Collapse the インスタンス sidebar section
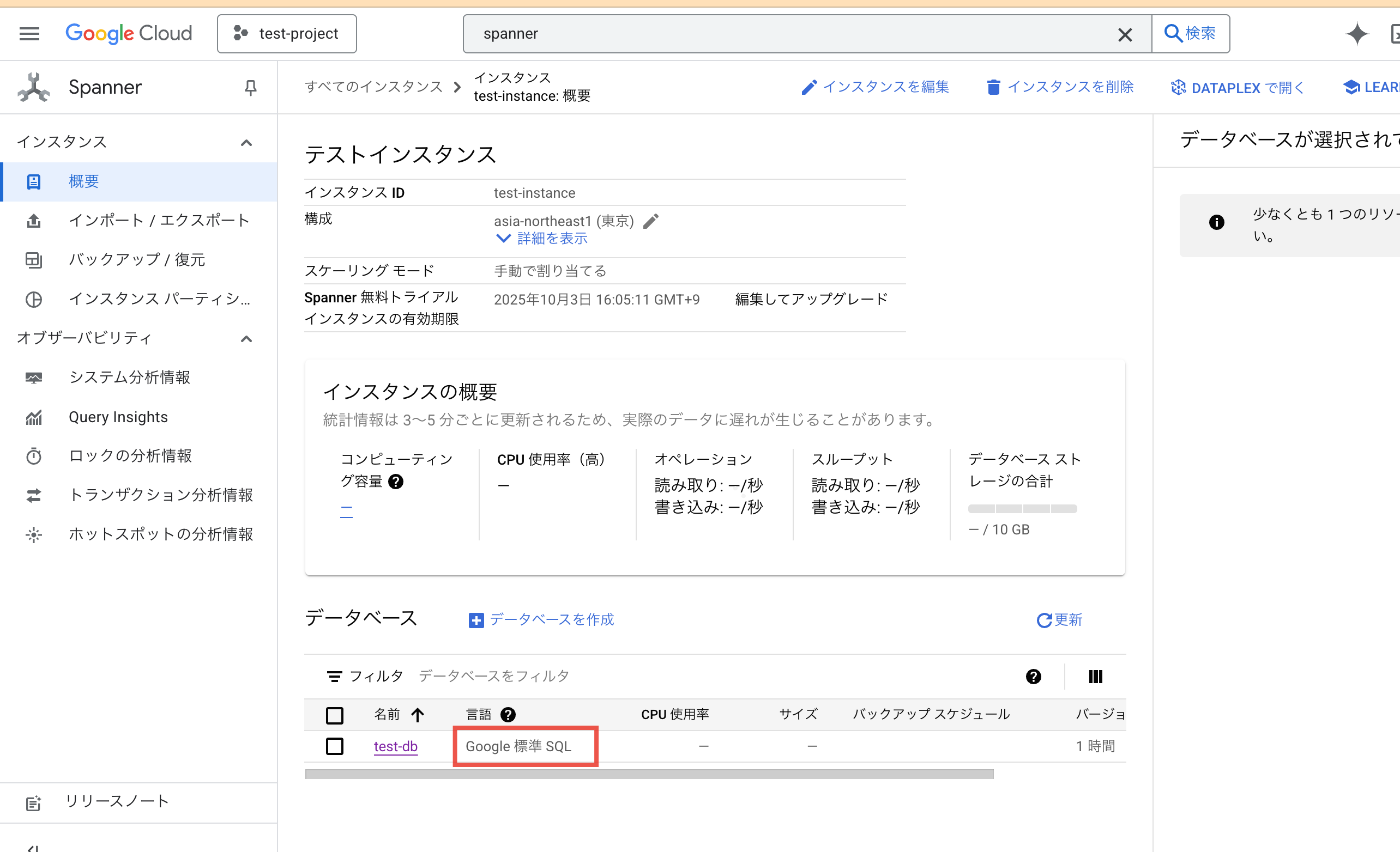This screenshot has height=852, width=1400. click(246, 143)
